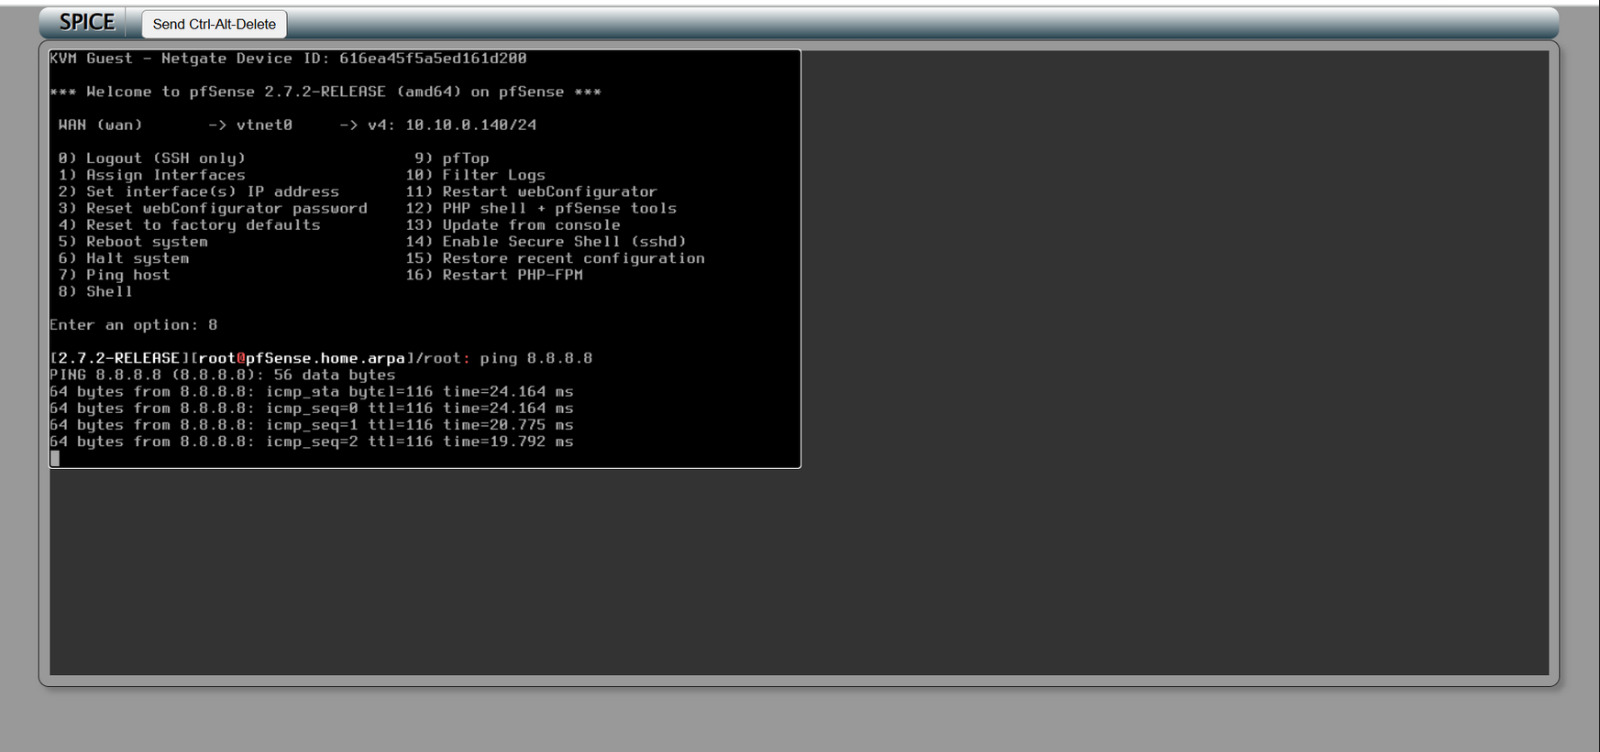The width and height of the screenshot is (1600, 752).
Task: Click Enable Secure Shell (sshd) option
Action: point(564,242)
